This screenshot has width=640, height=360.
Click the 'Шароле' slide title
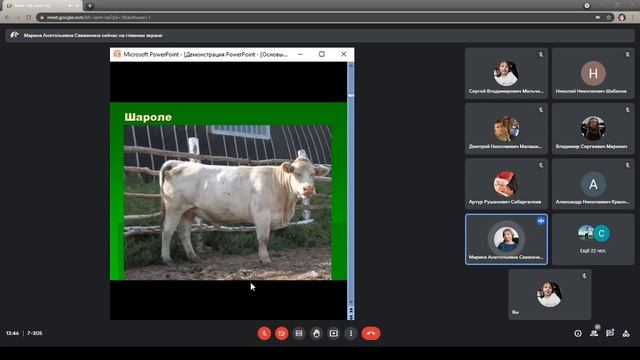click(x=148, y=117)
